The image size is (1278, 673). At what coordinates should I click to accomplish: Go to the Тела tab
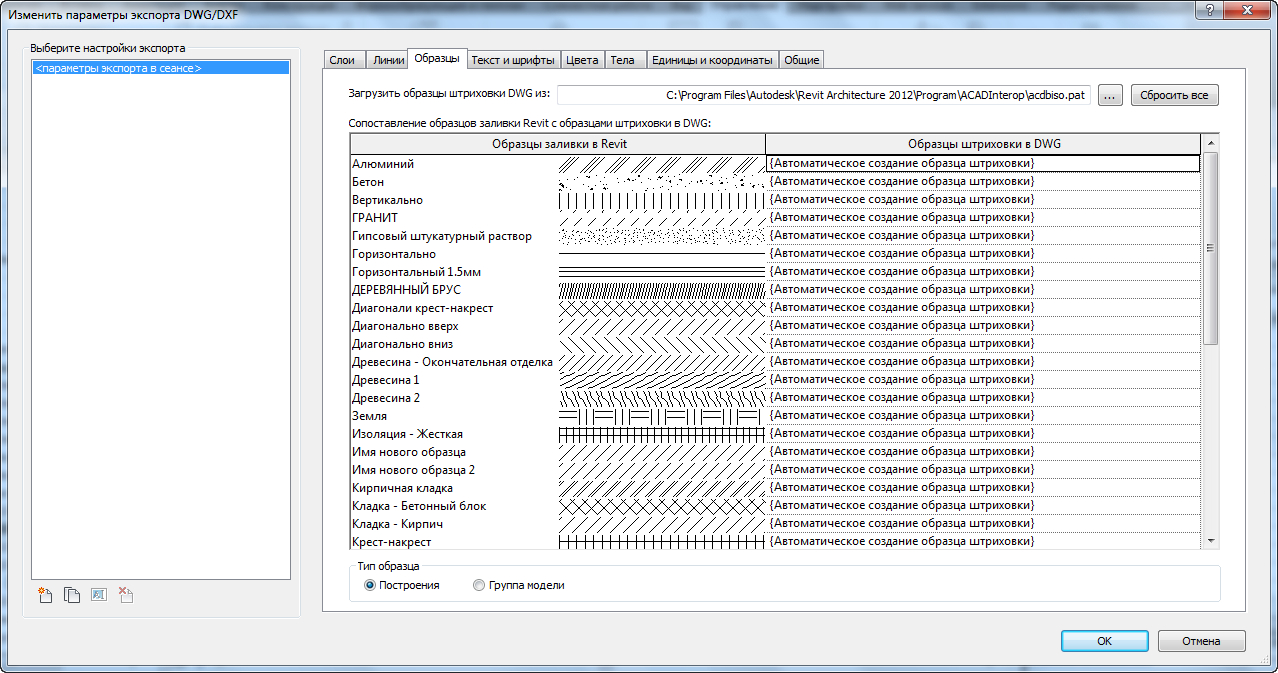tap(622, 60)
